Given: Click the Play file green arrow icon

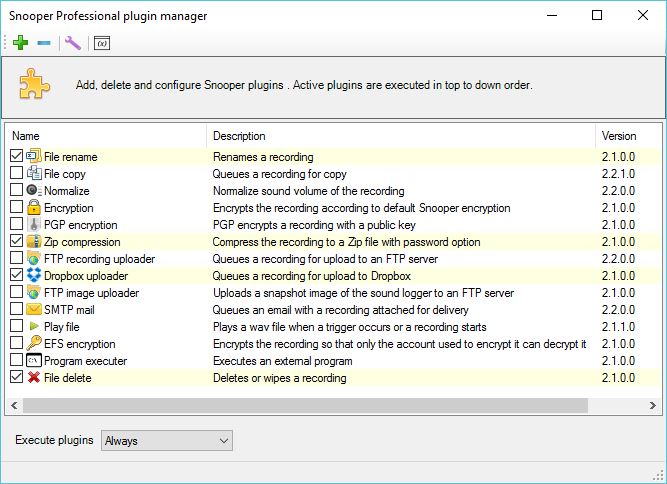Looking at the screenshot, I should click(34, 326).
